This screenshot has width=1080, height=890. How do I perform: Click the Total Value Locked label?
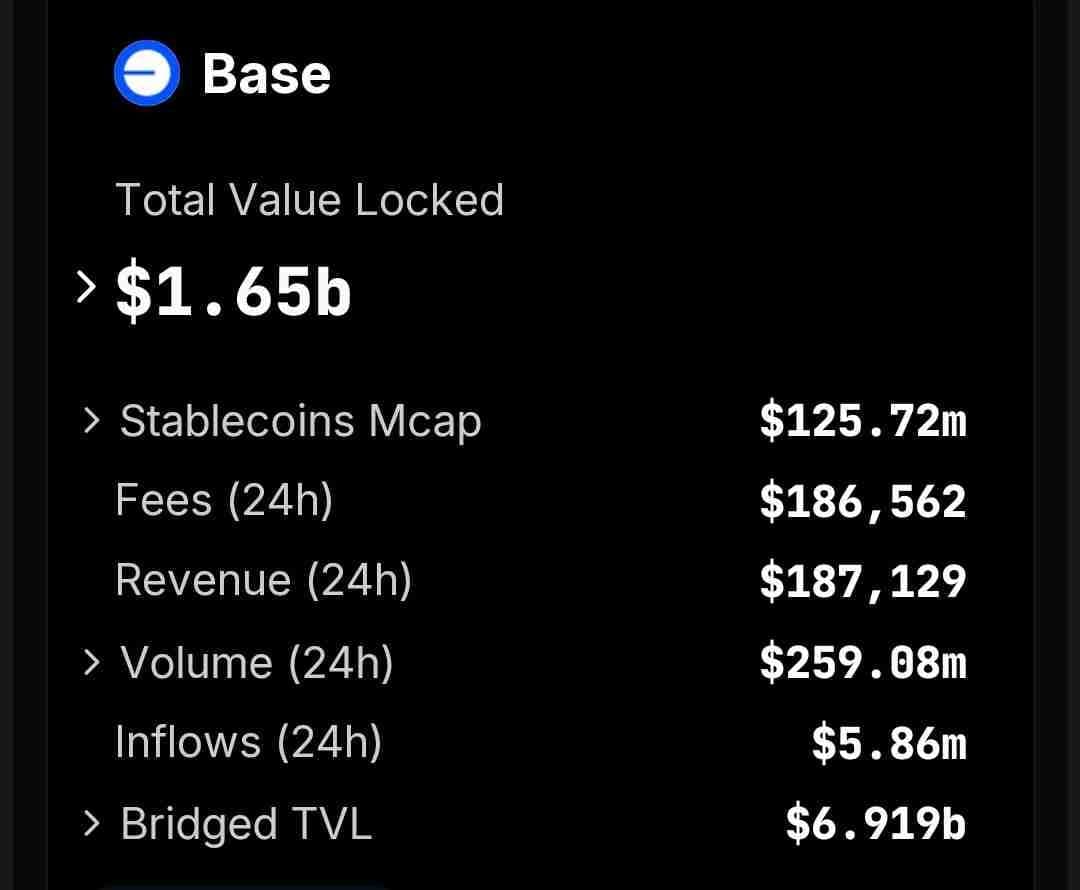309,200
